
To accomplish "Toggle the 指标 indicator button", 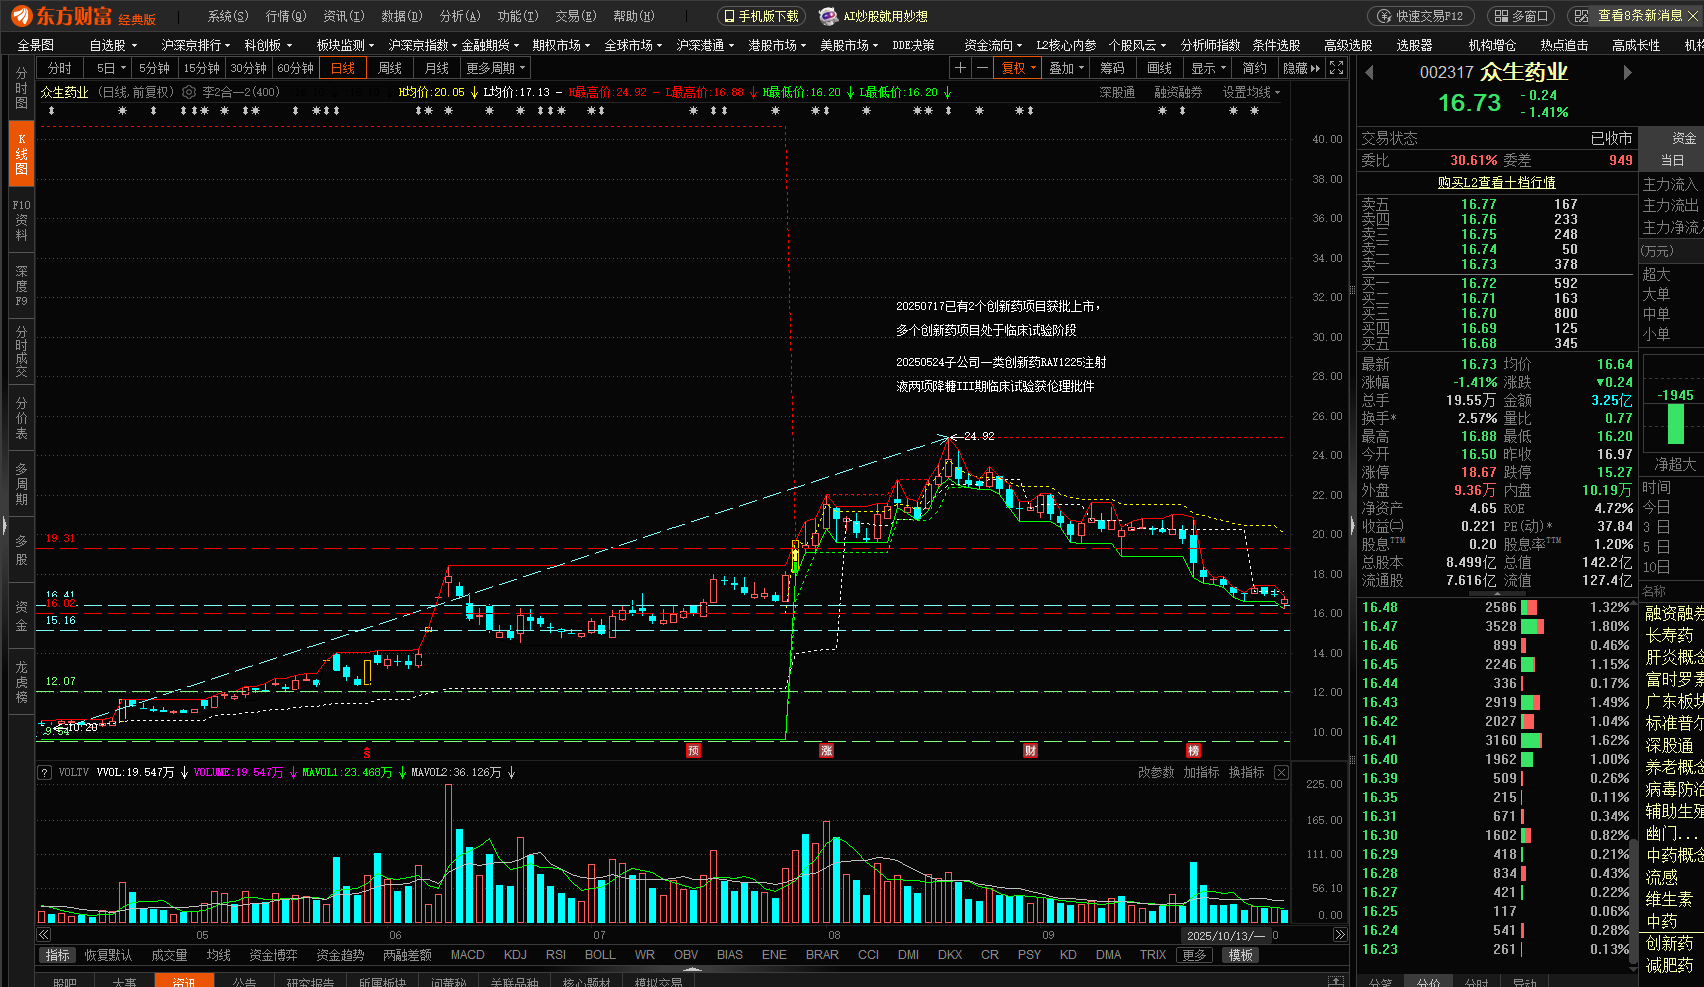I will tap(58, 955).
